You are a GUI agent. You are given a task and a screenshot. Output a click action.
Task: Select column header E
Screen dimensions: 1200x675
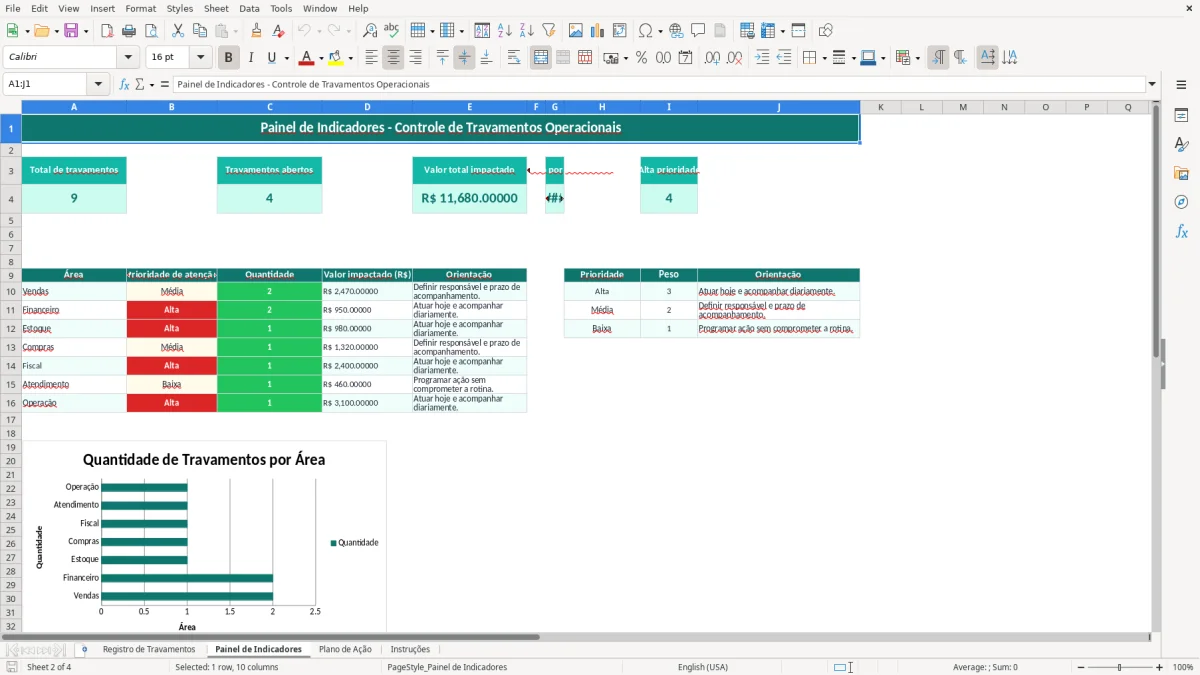click(x=470, y=107)
